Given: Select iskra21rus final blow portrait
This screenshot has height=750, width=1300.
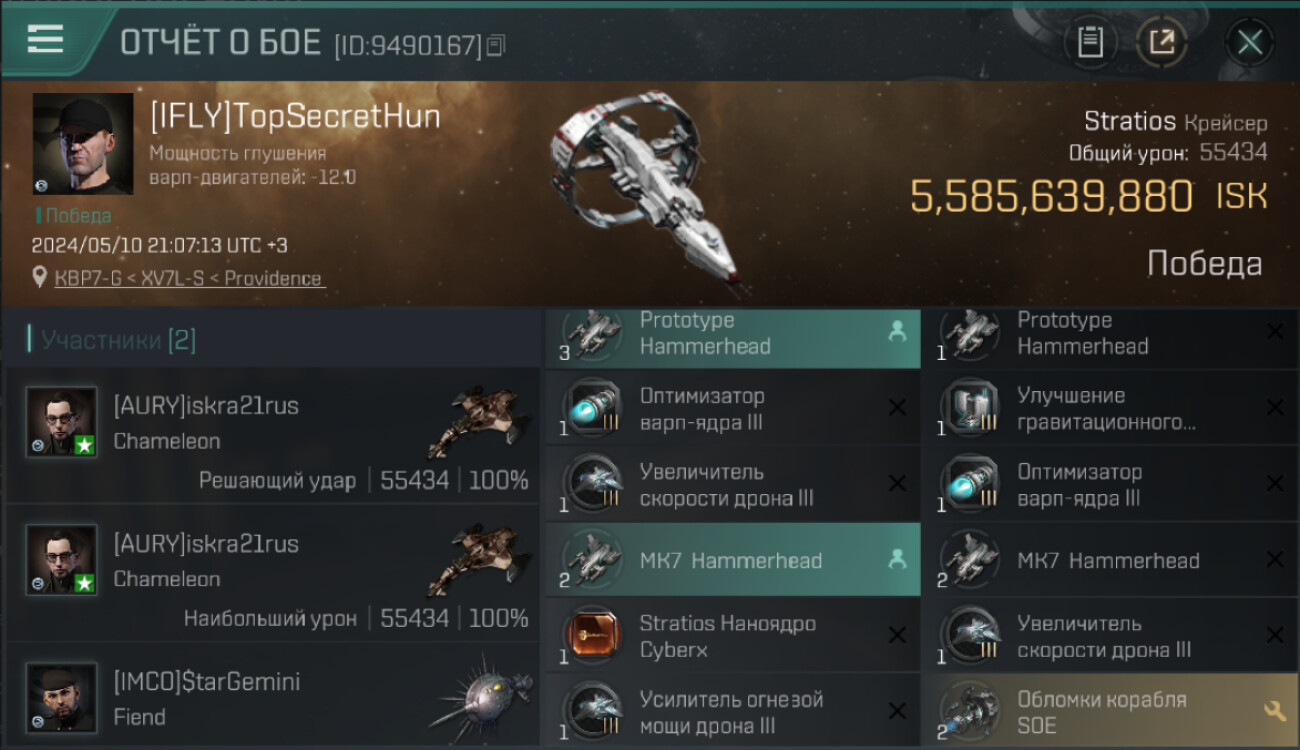Looking at the screenshot, I should click(61, 422).
